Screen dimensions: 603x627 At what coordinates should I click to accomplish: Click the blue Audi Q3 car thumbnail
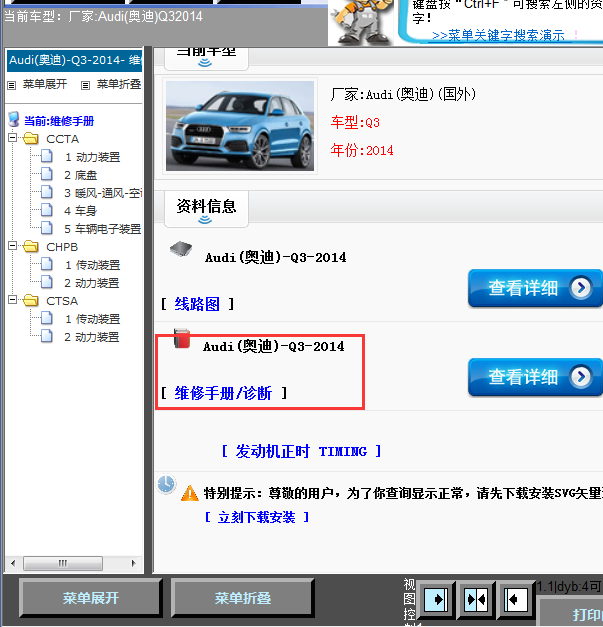click(x=240, y=126)
